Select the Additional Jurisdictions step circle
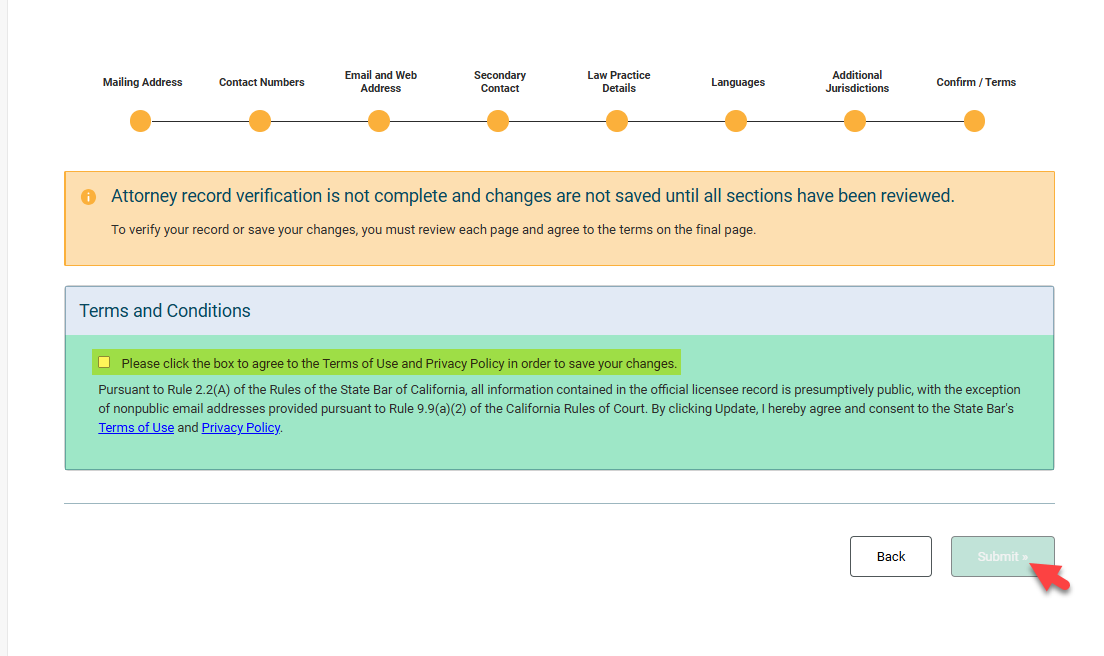This screenshot has height=656, width=1104. tap(855, 121)
